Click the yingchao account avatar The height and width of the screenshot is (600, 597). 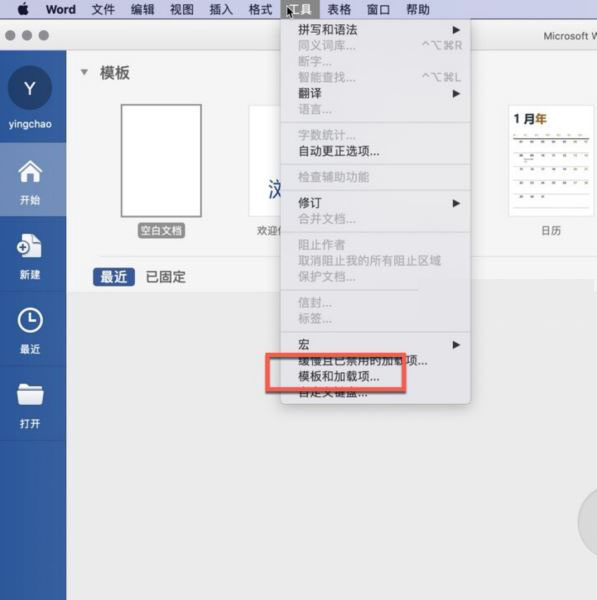[30, 88]
